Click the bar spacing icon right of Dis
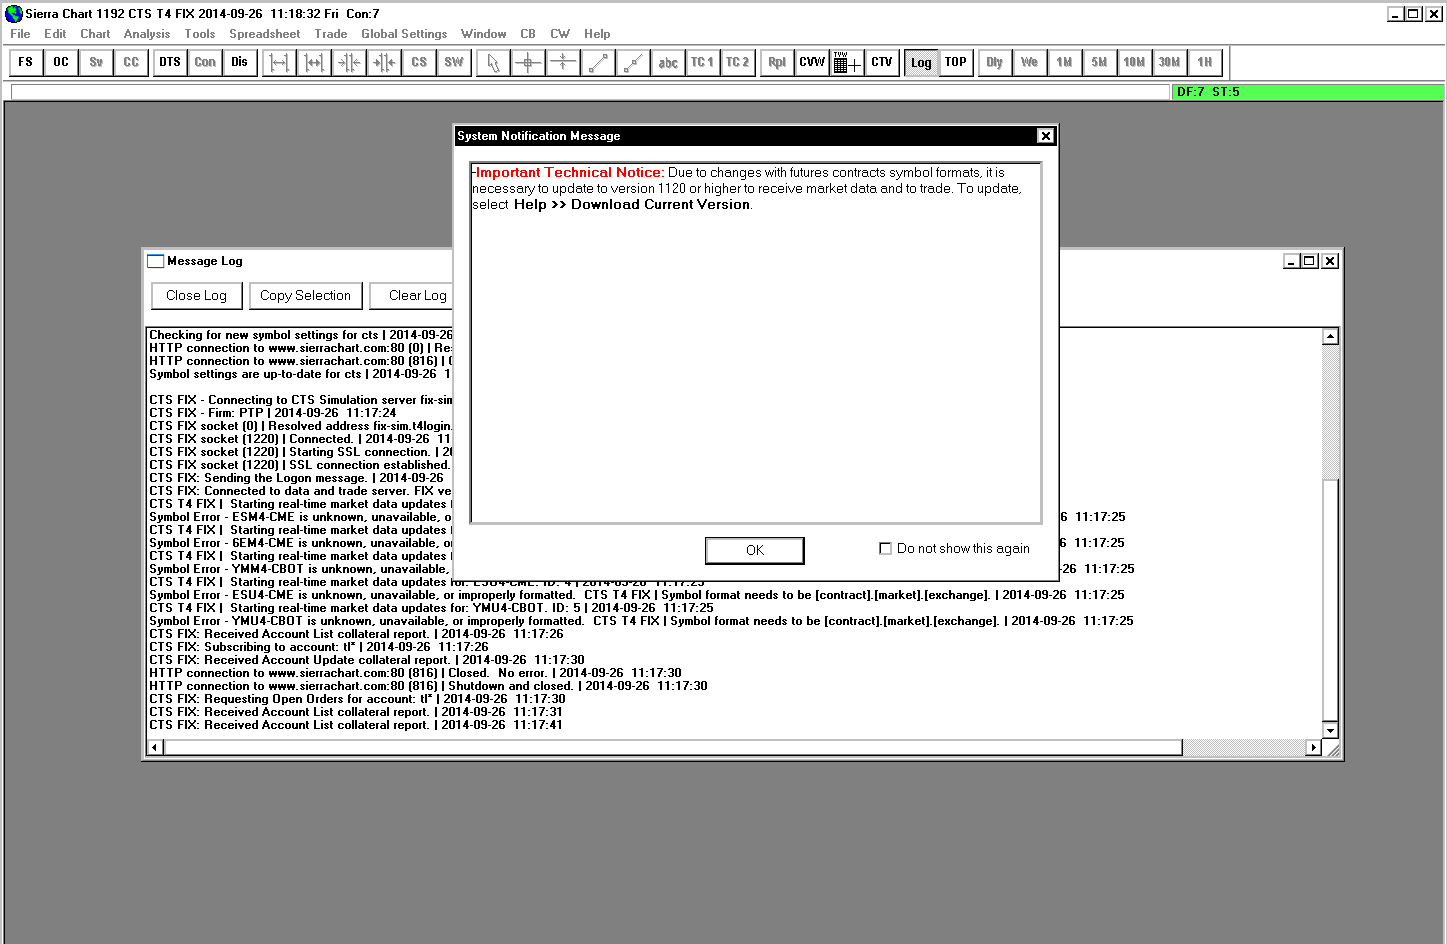The image size is (1447, 944). 279,62
